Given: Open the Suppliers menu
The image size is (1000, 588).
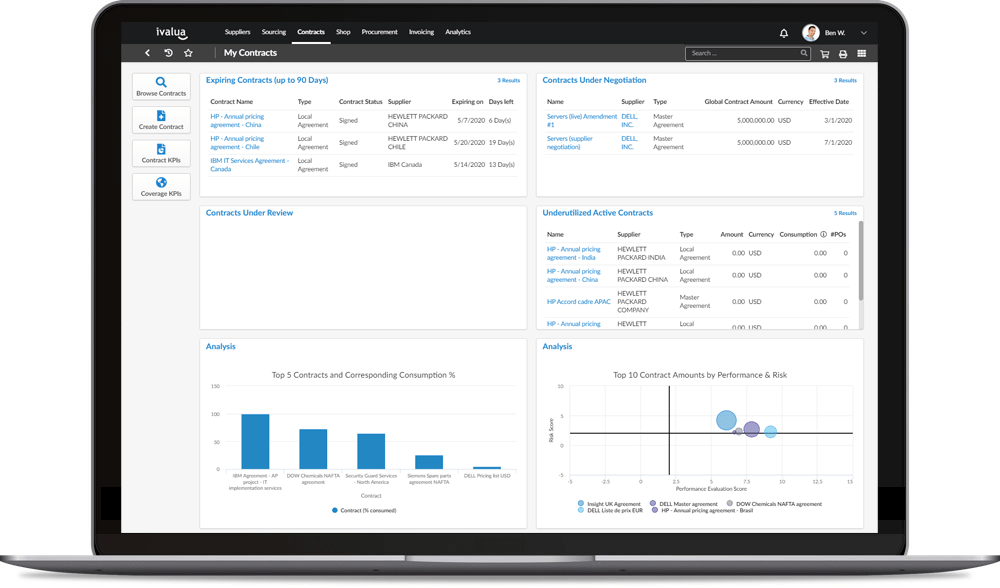Looking at the screenshot, I should point(237,32).
